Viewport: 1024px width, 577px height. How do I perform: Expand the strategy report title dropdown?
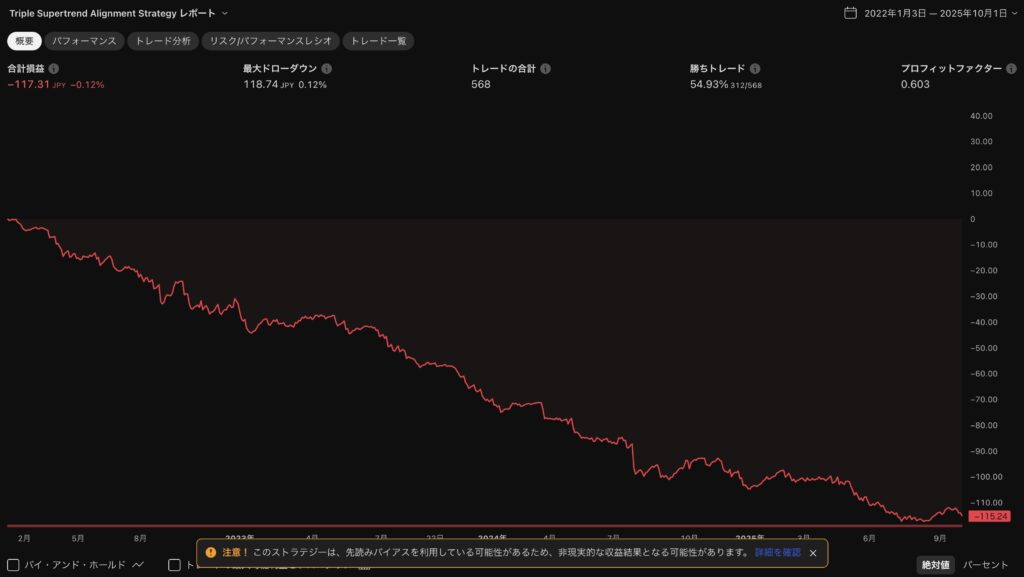click(x=225, y=13)
